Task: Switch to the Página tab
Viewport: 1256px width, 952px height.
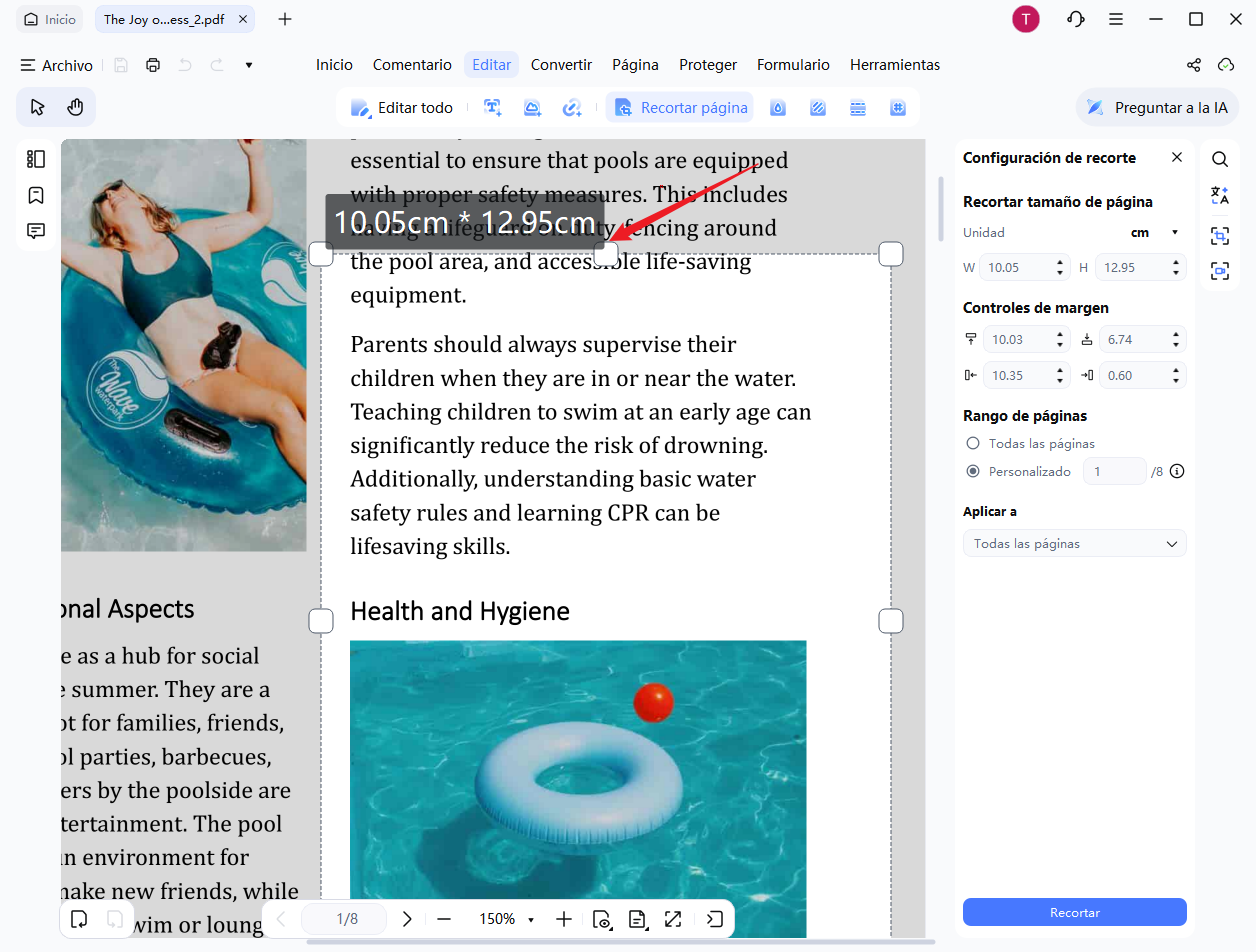Action: (635, 65)
